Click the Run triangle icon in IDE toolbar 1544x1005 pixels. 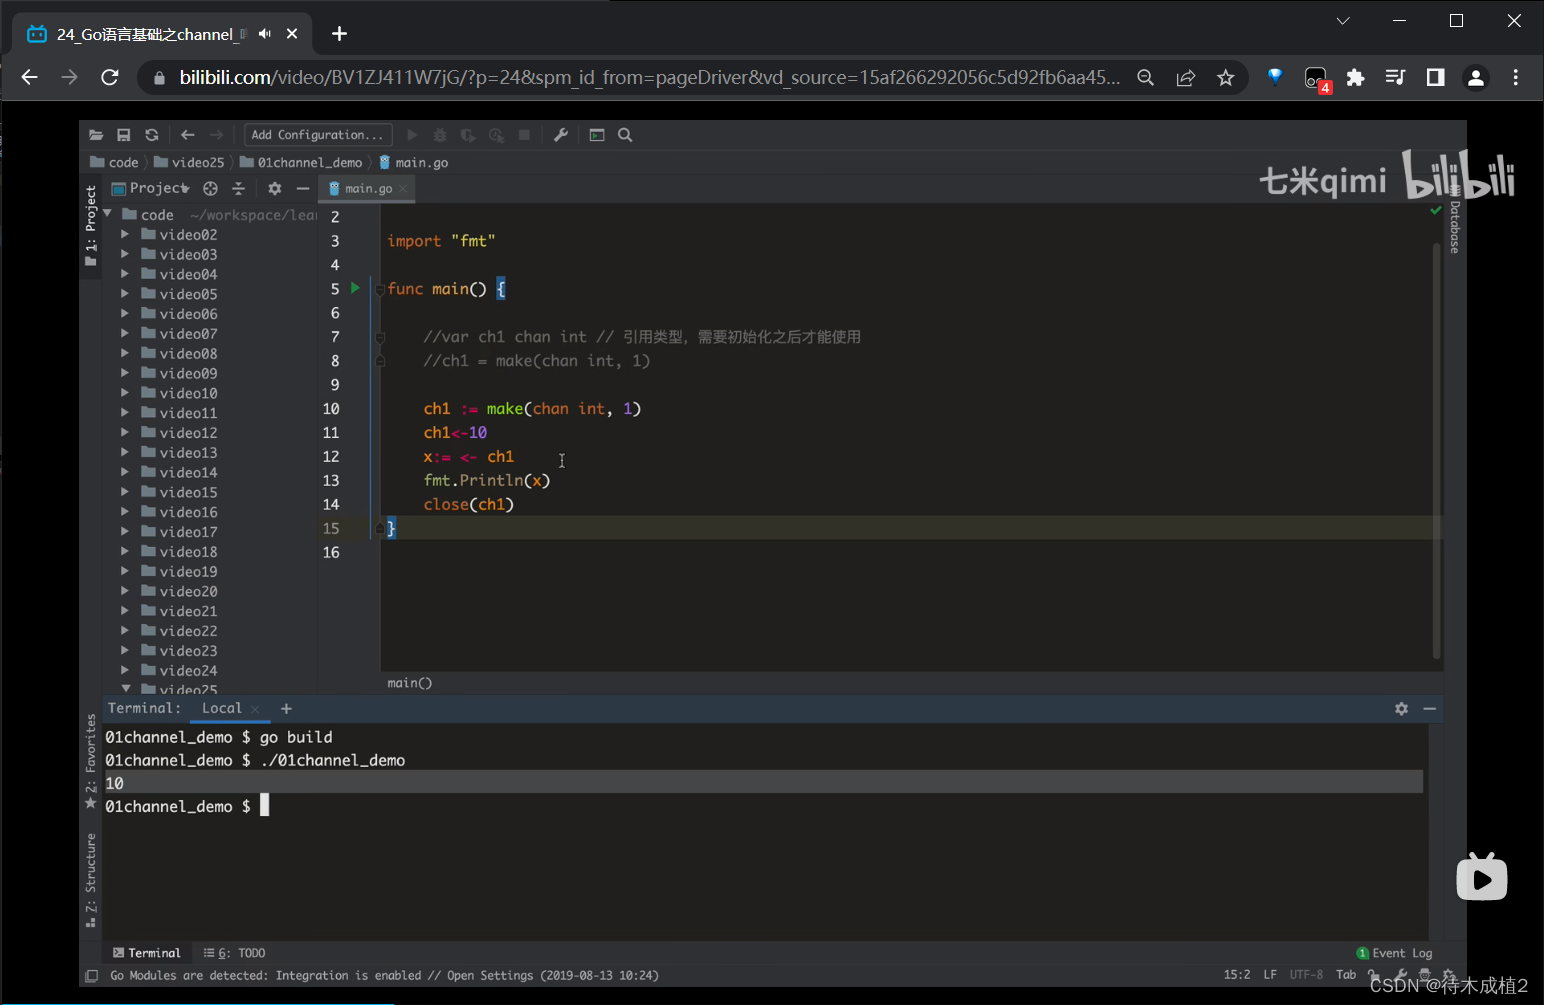point(412,135)
